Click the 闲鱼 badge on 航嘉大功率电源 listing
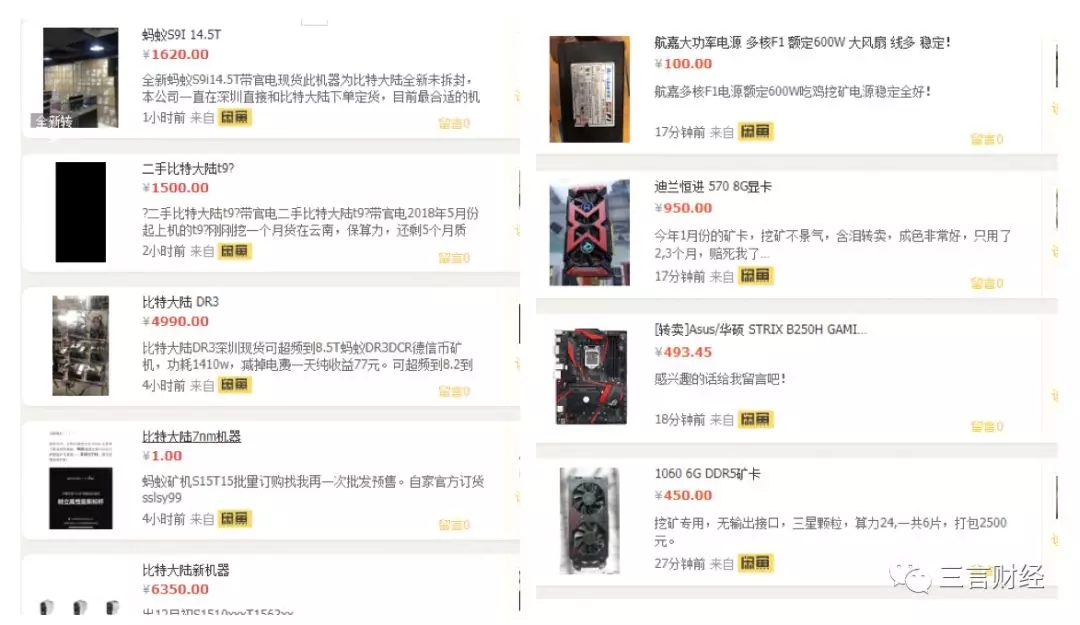Viewport: 1080px width, 625px height. 756,132
